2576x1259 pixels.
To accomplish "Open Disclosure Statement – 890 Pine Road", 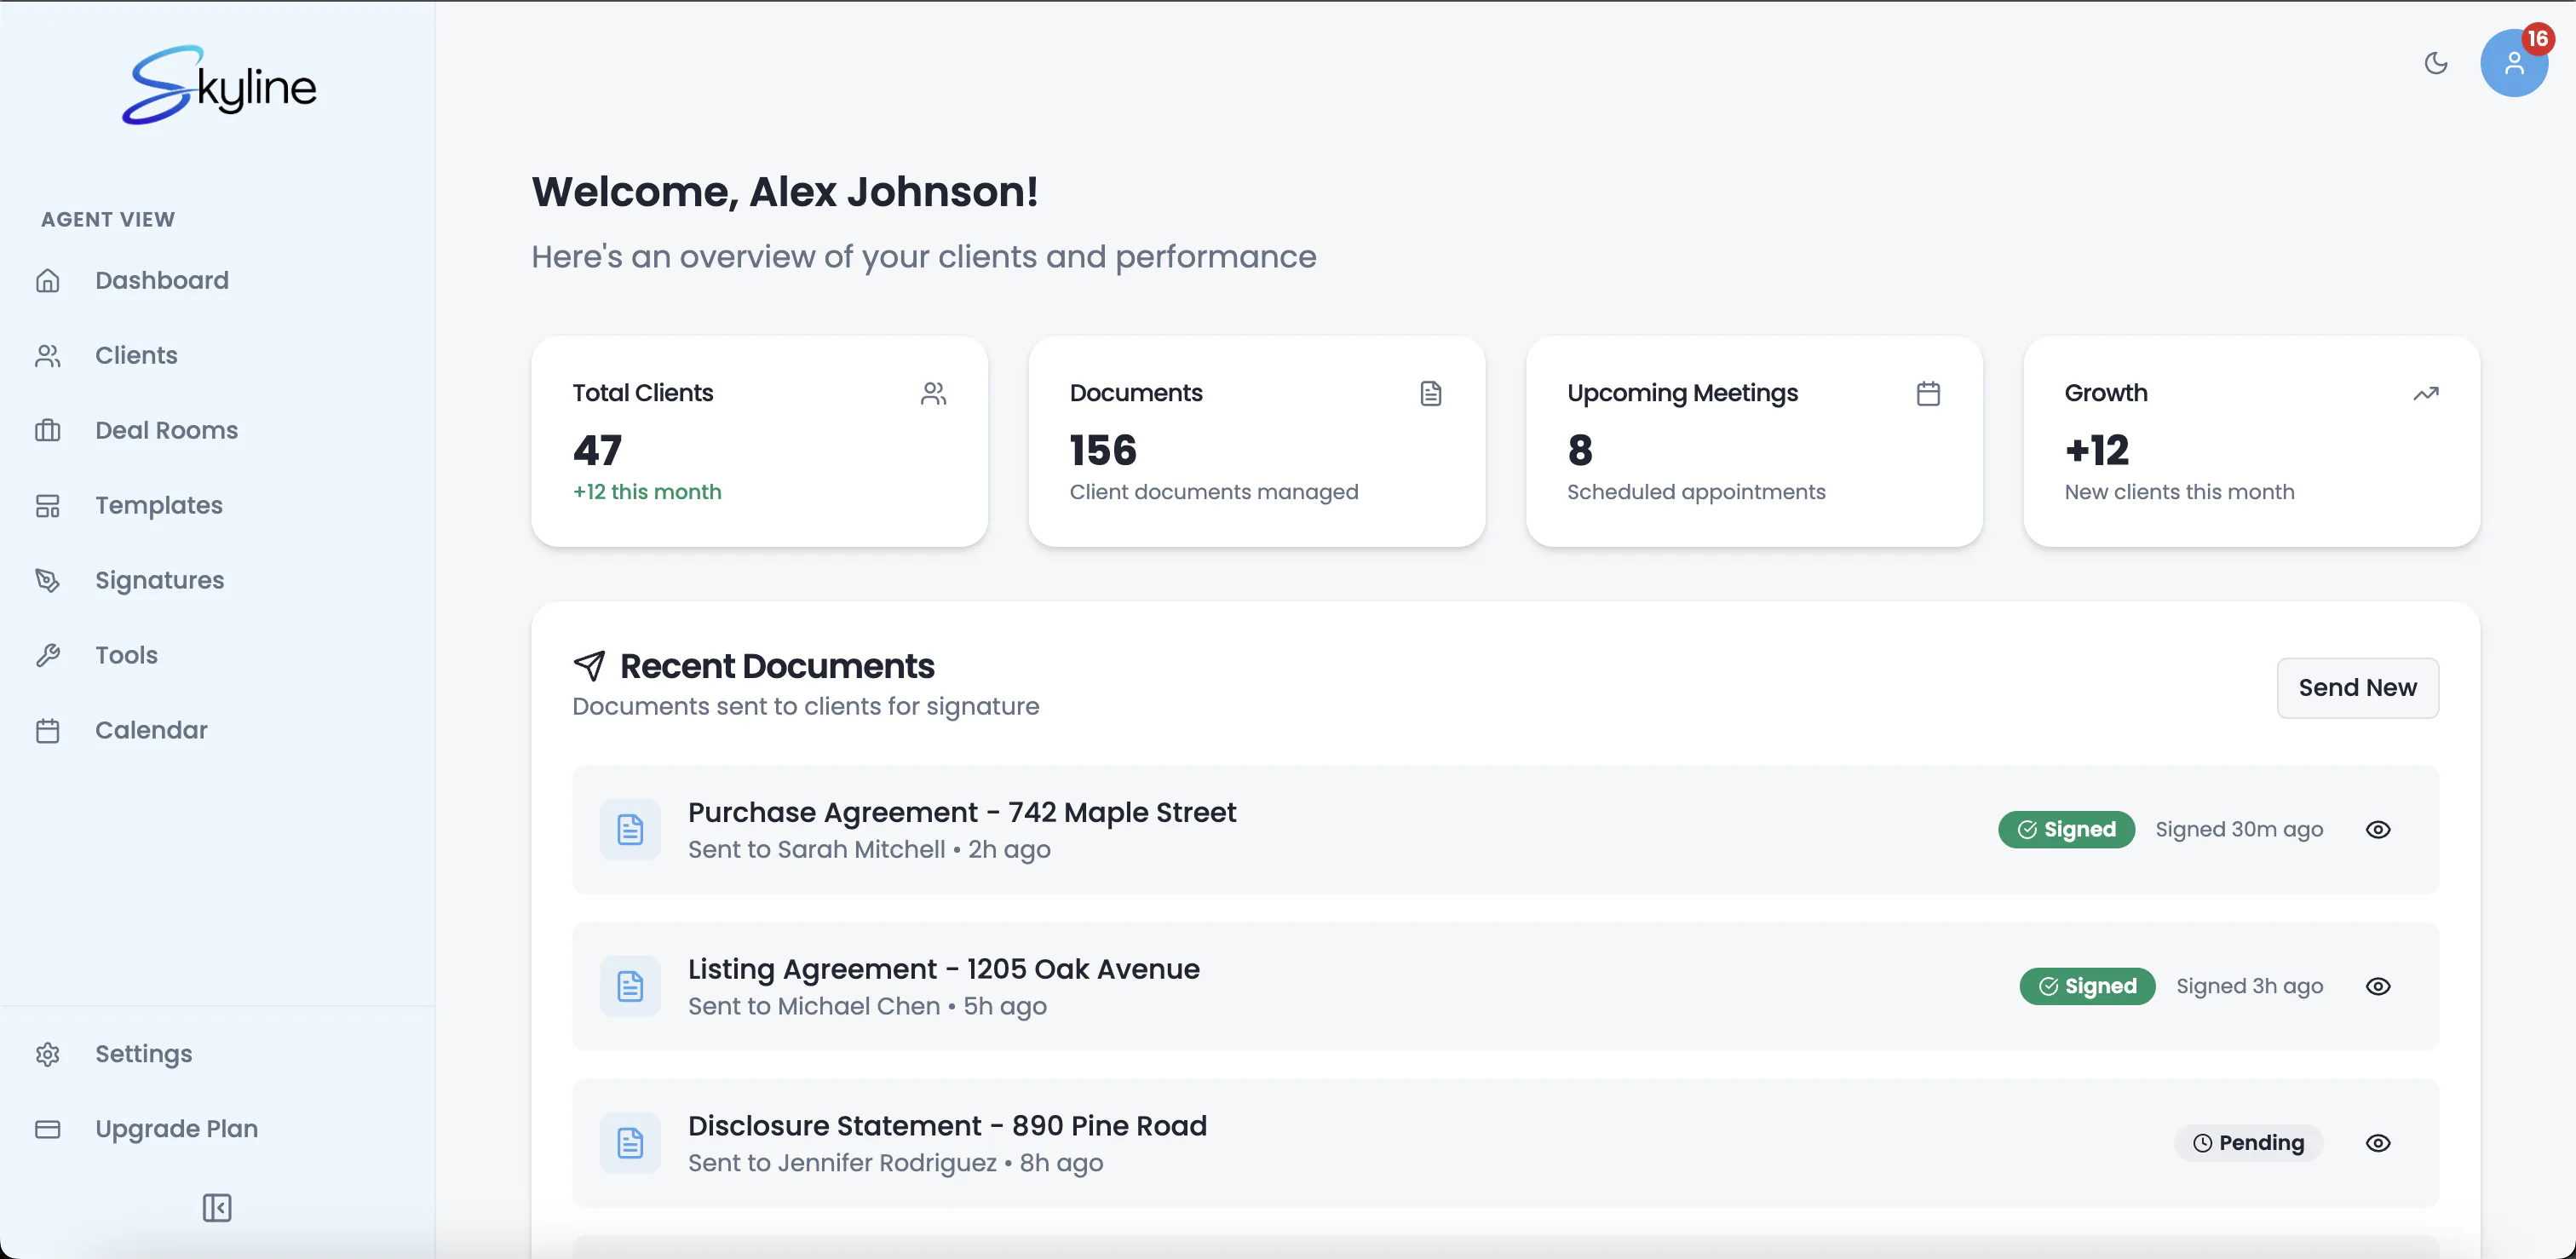I will (947, 1127).
